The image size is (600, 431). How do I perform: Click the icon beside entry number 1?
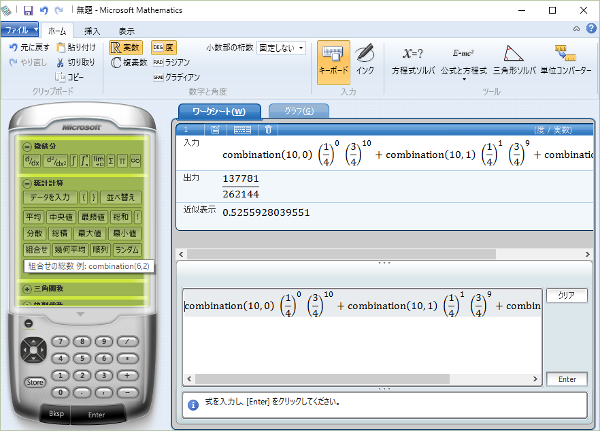215,130
